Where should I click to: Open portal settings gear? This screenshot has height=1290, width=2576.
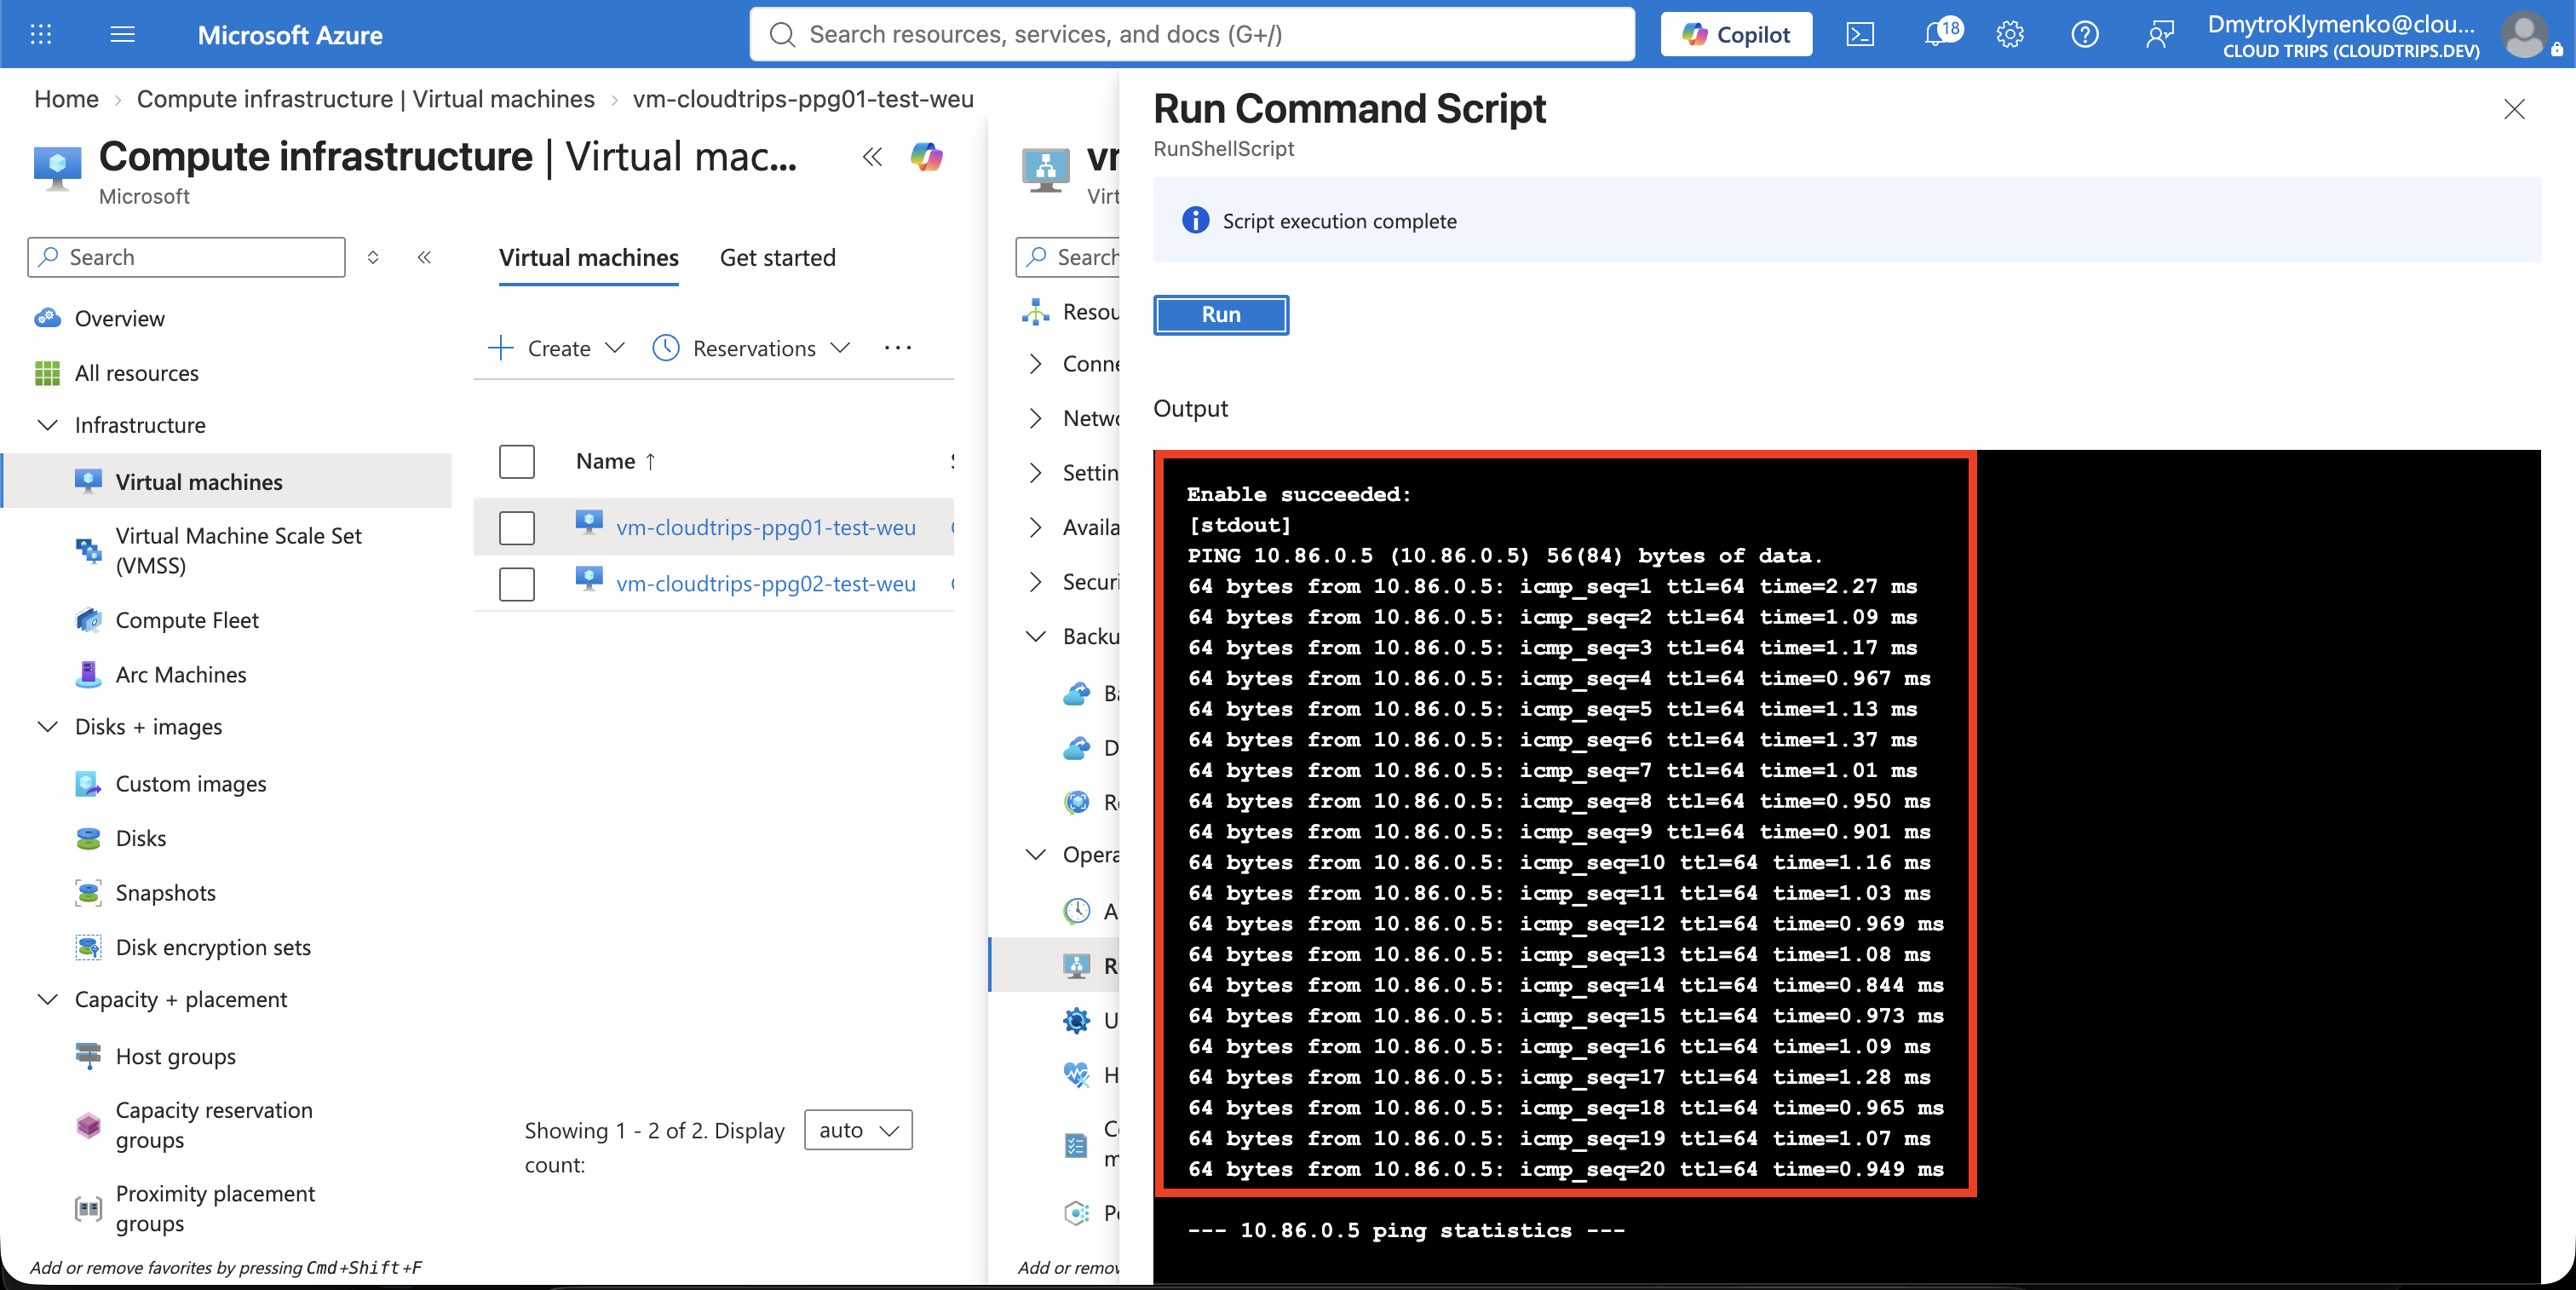2010,35
